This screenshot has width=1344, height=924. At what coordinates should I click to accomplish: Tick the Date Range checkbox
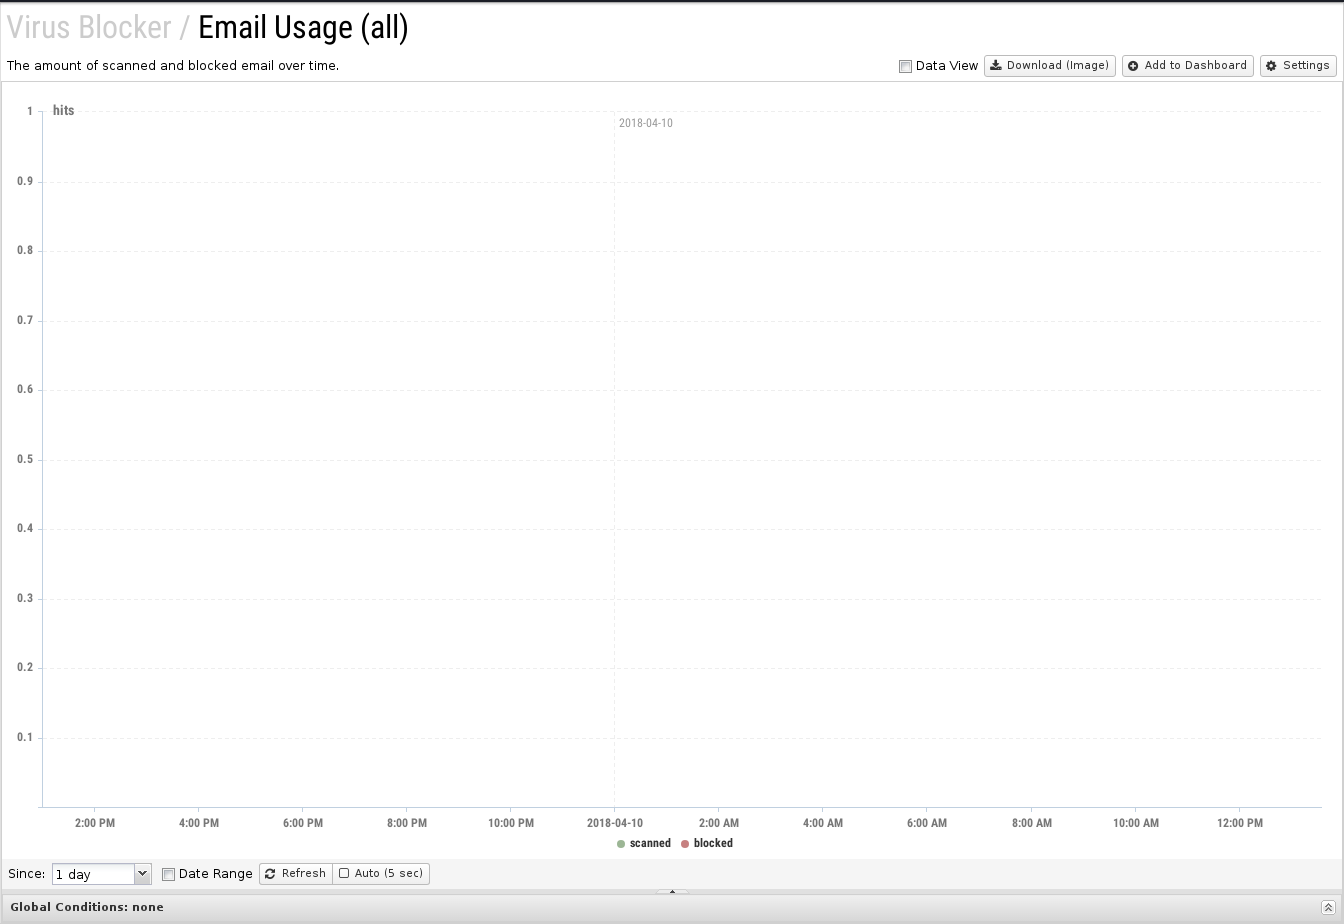point(168,874)
